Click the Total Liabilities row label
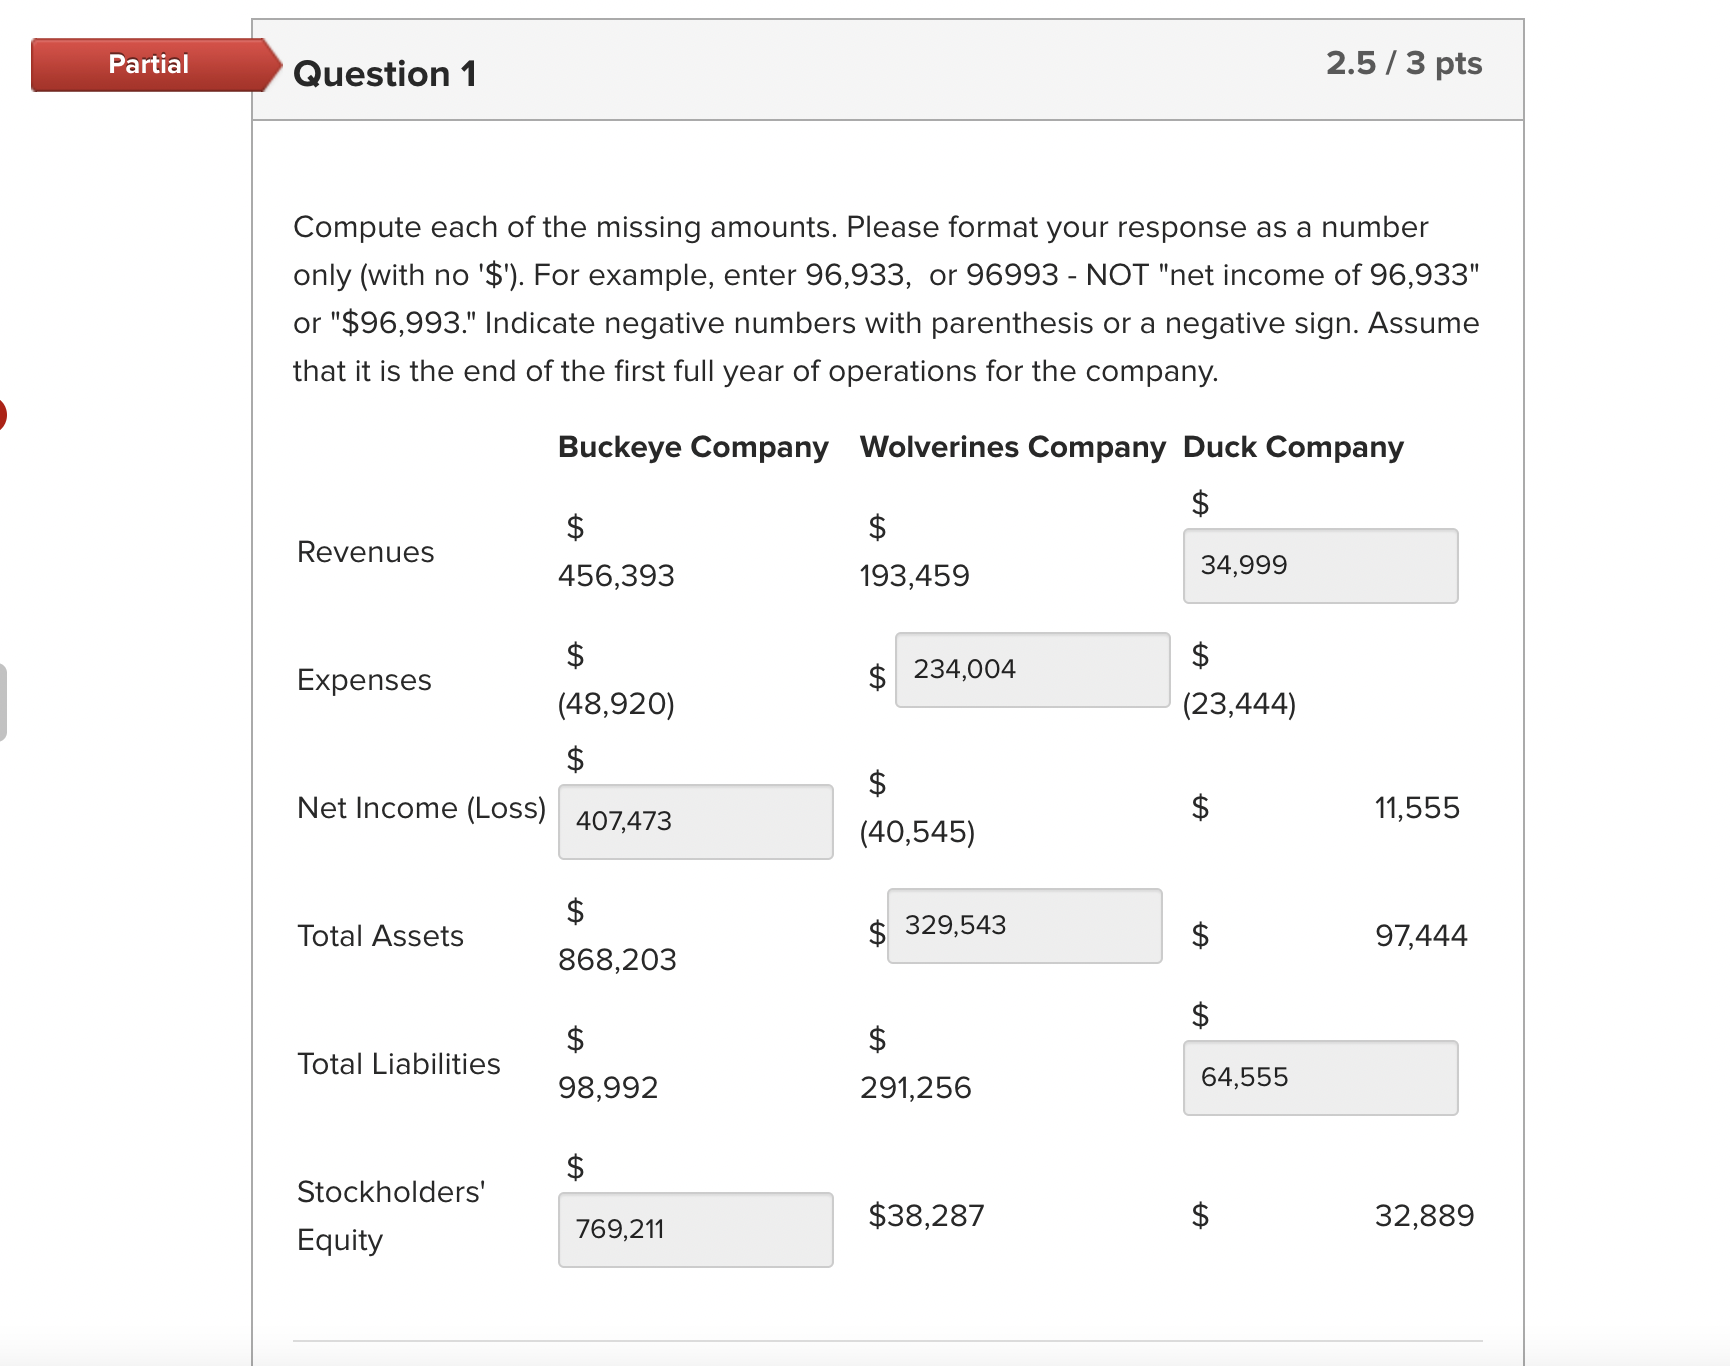The height and width of the screenshot is (1366, 1730). (x=398, y=1064)
